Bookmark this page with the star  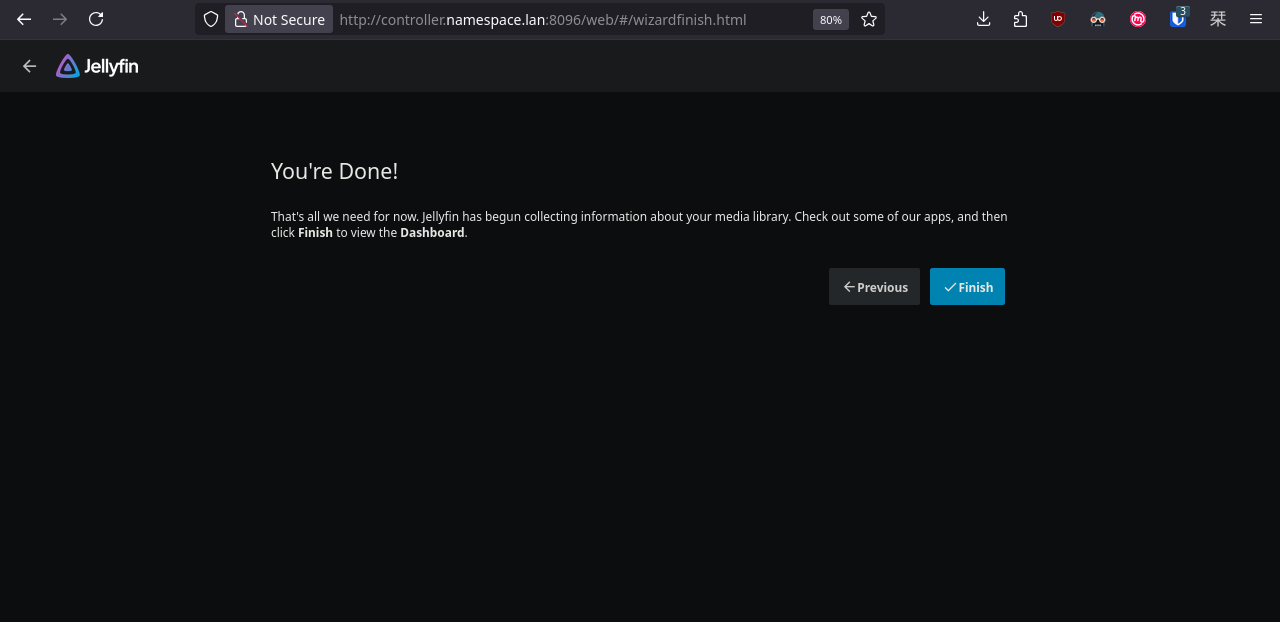point(869,19)
